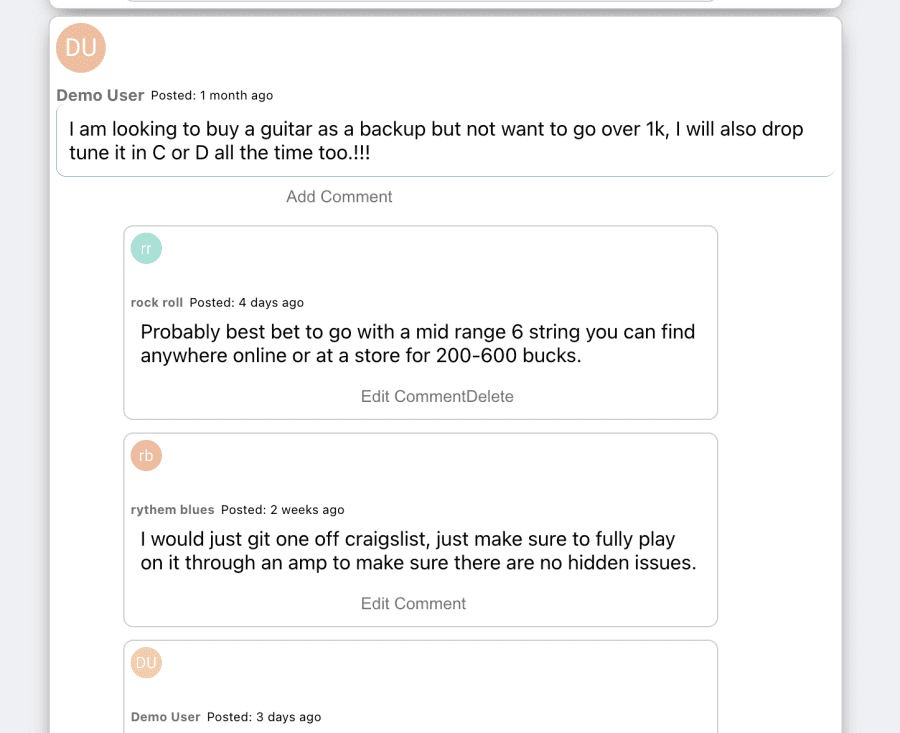
Task: Delete rock roll's comment
Action: pyautogui.click(x=489, y=396)
